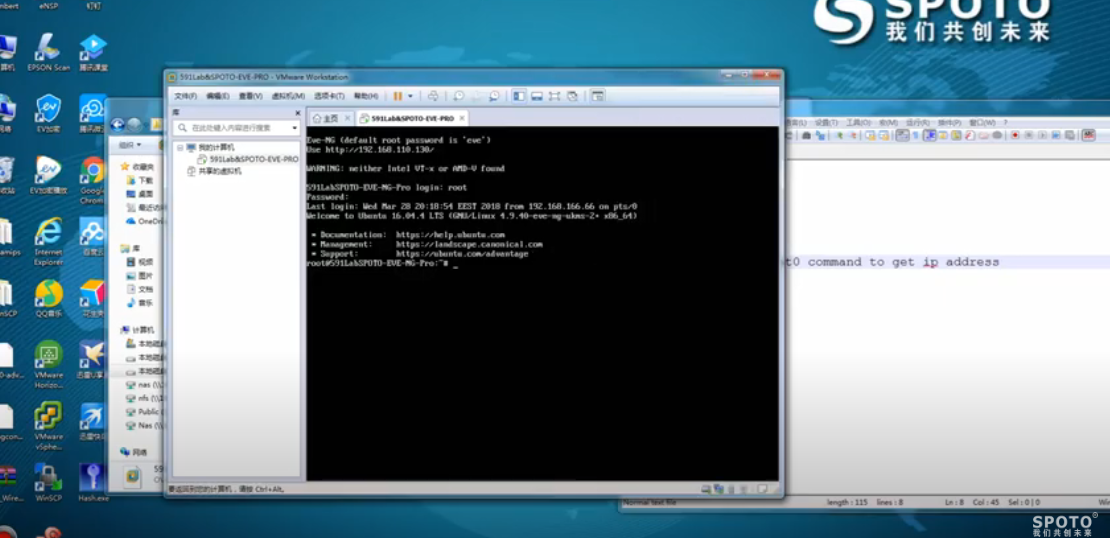1110x538 pixels.
Task: Open the 文件(F) menu in VMware Workstation
Action: click(x=185, y=96)
